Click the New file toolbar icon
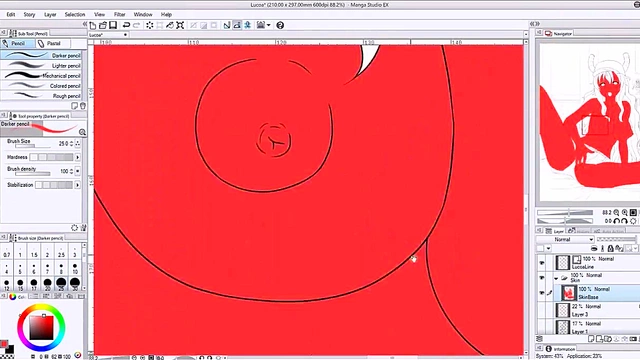The height and width of the screenshot is (360, 640). pyautogui.click(x=93, y=25)
